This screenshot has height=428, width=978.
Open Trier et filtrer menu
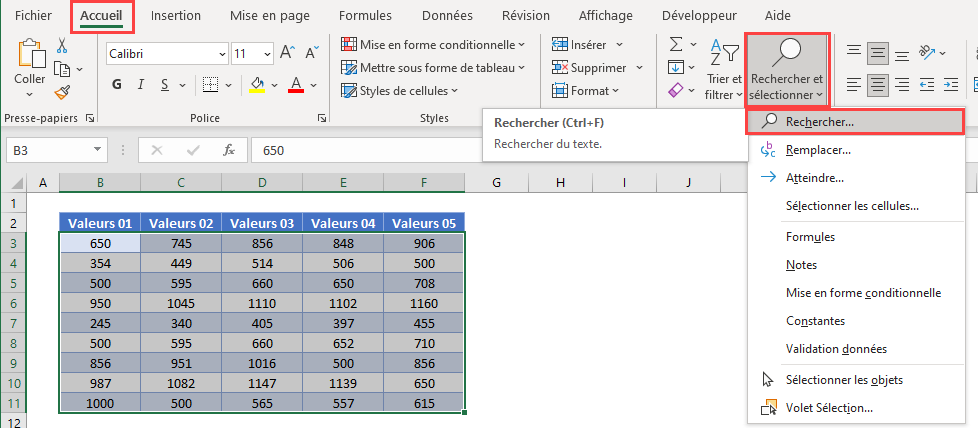click(724, 70)
